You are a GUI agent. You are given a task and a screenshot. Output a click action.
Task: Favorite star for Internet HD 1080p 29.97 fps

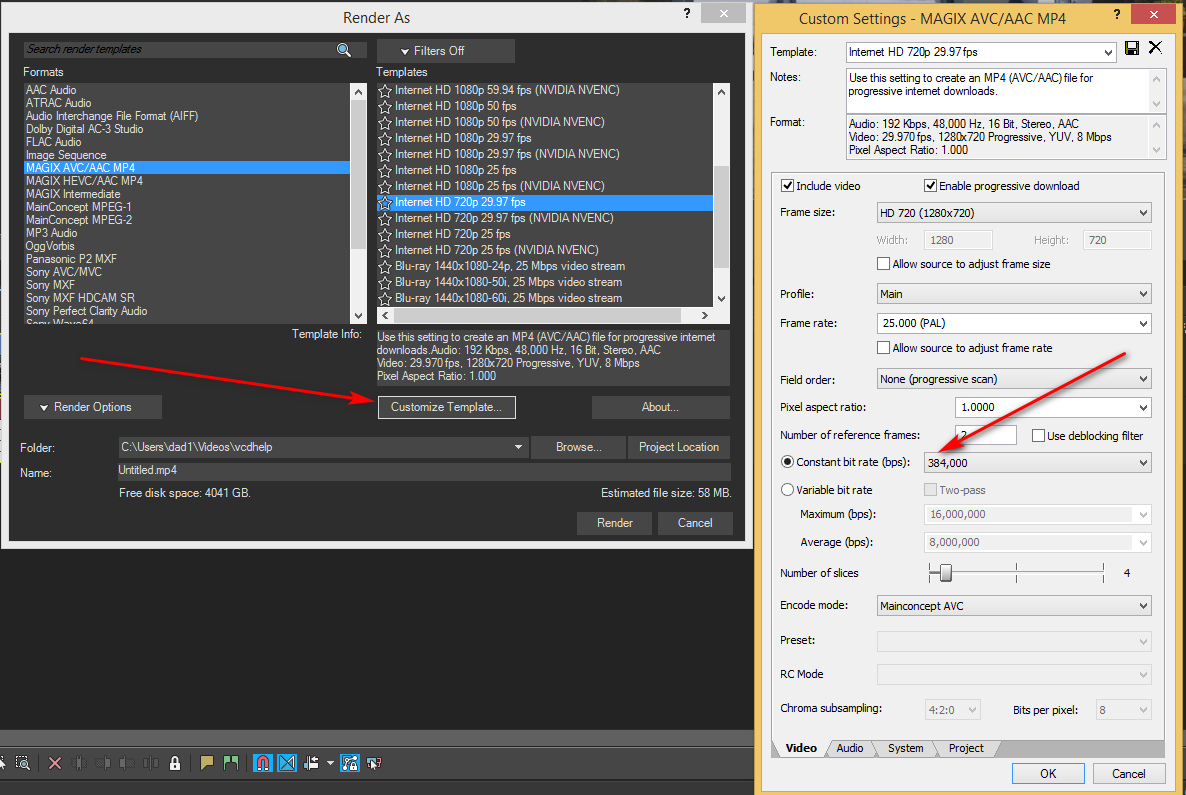[385, 138]
